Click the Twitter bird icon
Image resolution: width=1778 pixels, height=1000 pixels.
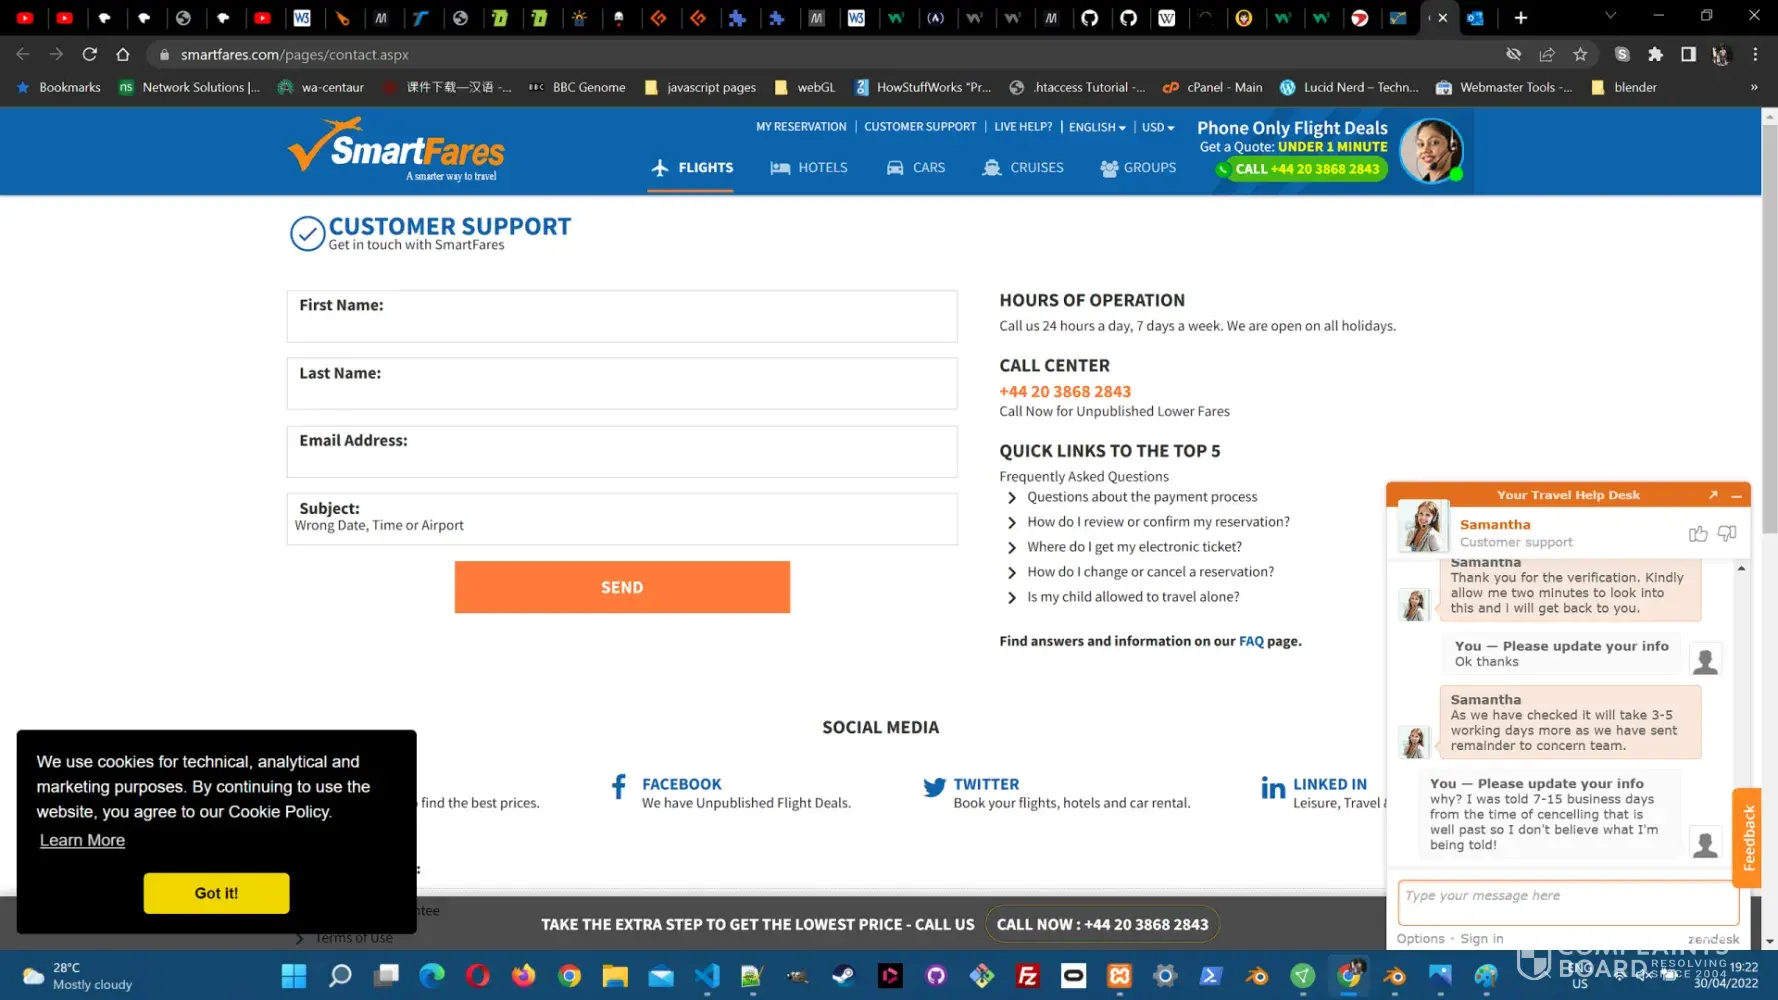[934, 788]
